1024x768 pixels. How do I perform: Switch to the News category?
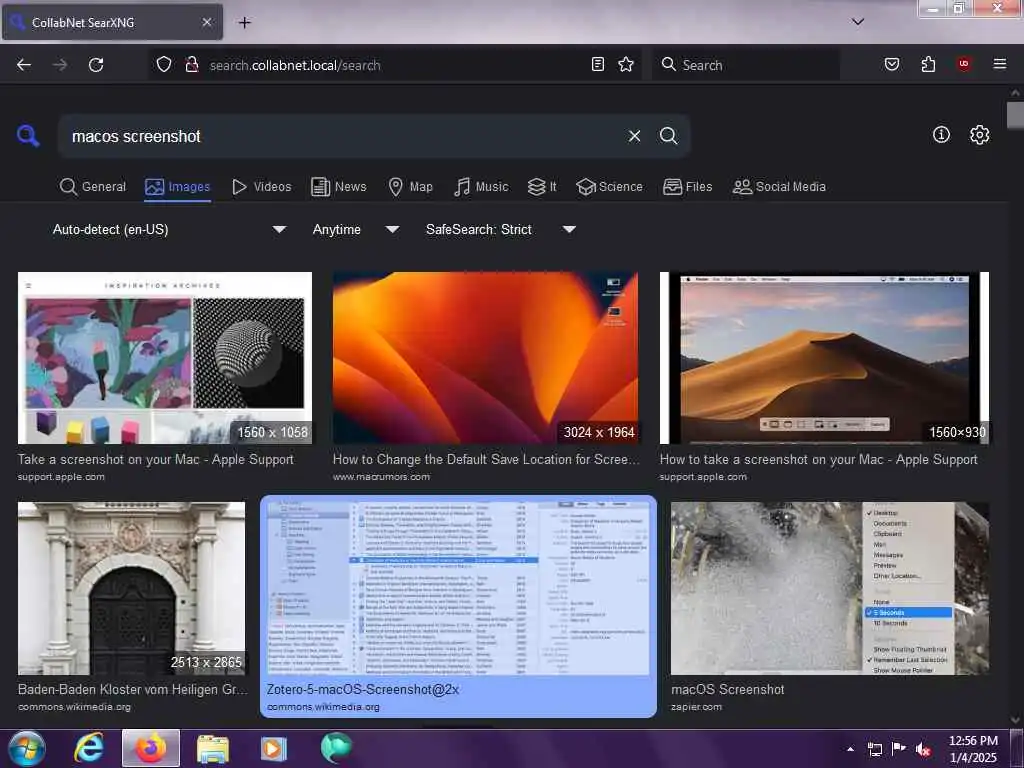tap(339, 187)
